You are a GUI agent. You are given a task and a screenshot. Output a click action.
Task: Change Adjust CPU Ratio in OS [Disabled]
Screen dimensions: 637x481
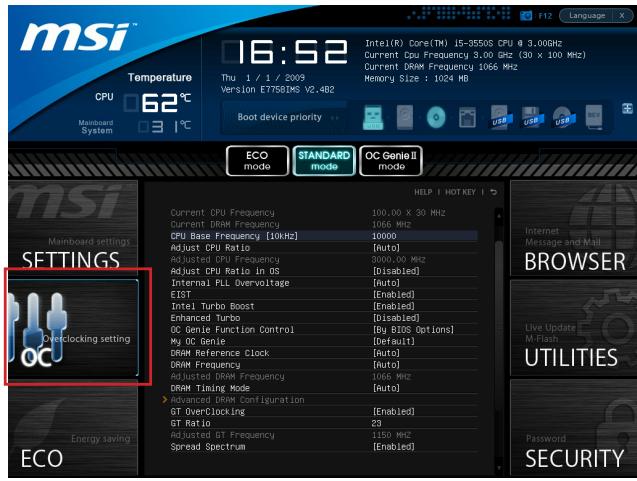[x=396, y=271]
